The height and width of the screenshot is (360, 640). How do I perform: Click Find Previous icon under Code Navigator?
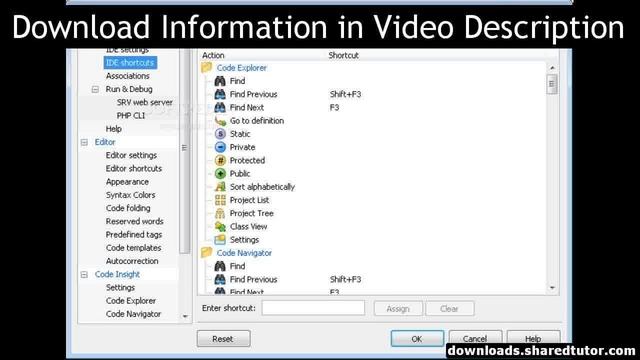(220, 279)
